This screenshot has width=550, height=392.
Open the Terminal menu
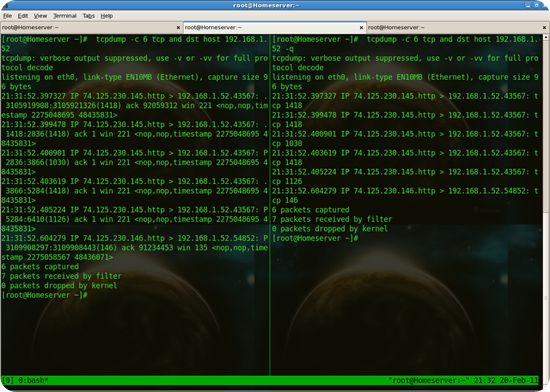click(65, 16)
